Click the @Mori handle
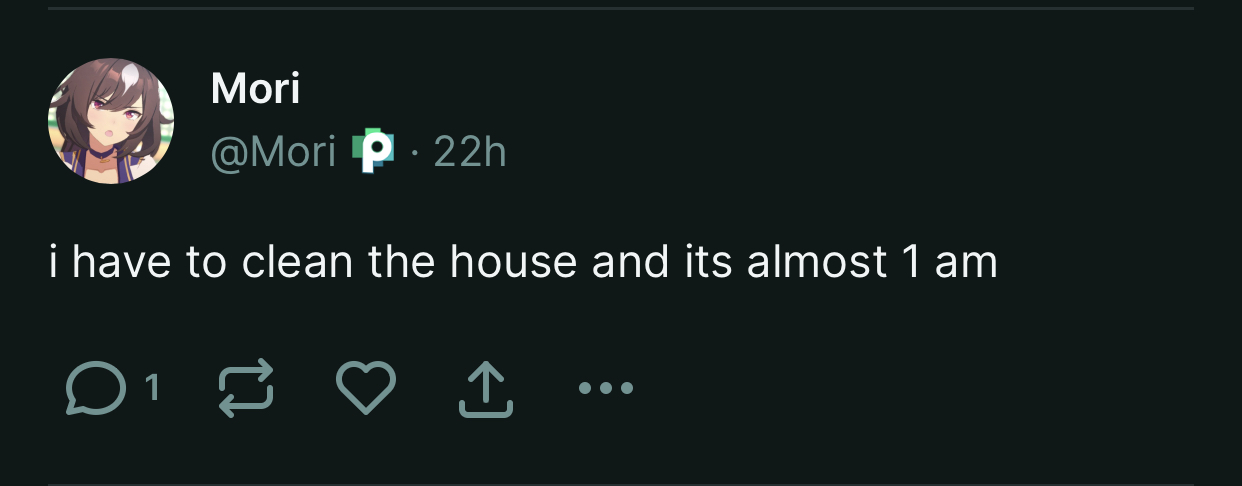 click(x=273, y=152)
